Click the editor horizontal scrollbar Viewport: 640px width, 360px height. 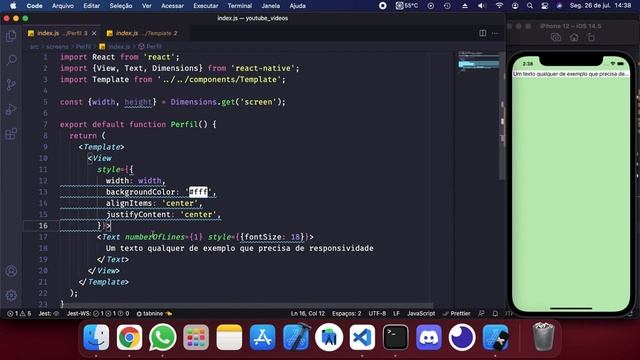tap(247, 305)
